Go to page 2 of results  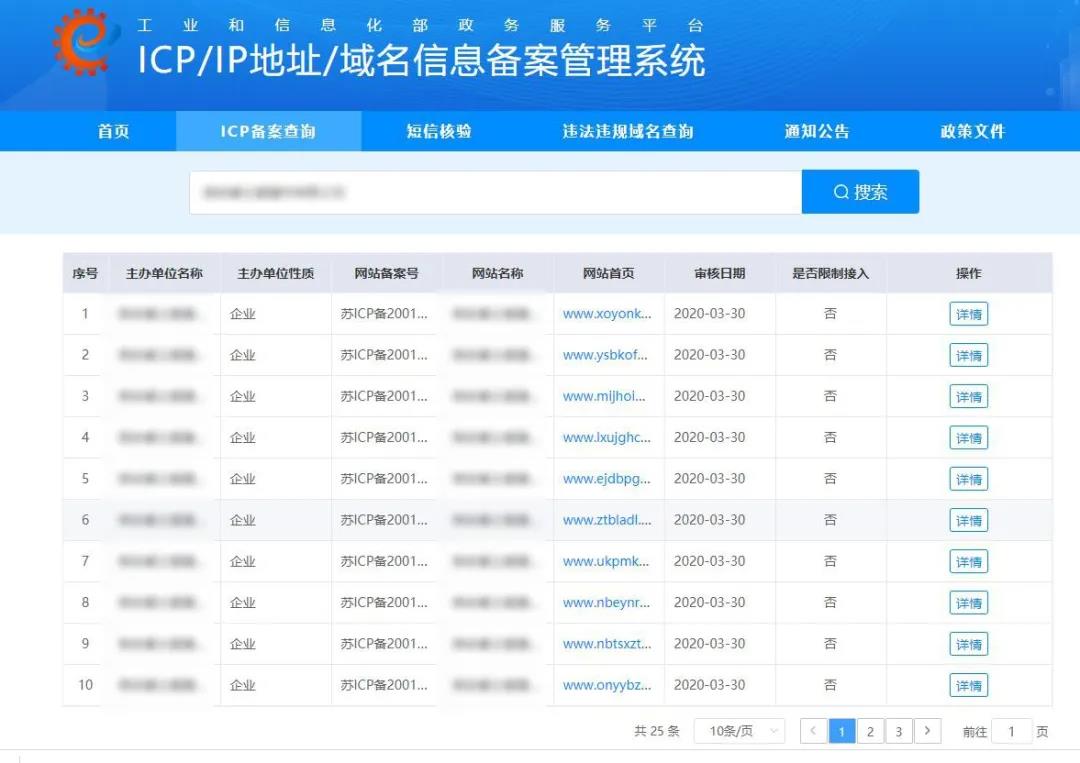(870, 732)
